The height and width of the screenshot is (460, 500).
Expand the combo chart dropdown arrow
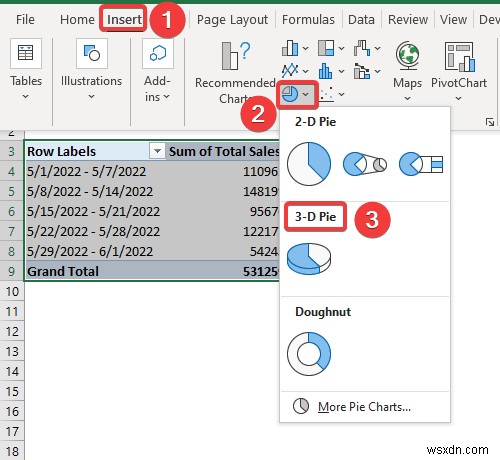tap(377, 71)
